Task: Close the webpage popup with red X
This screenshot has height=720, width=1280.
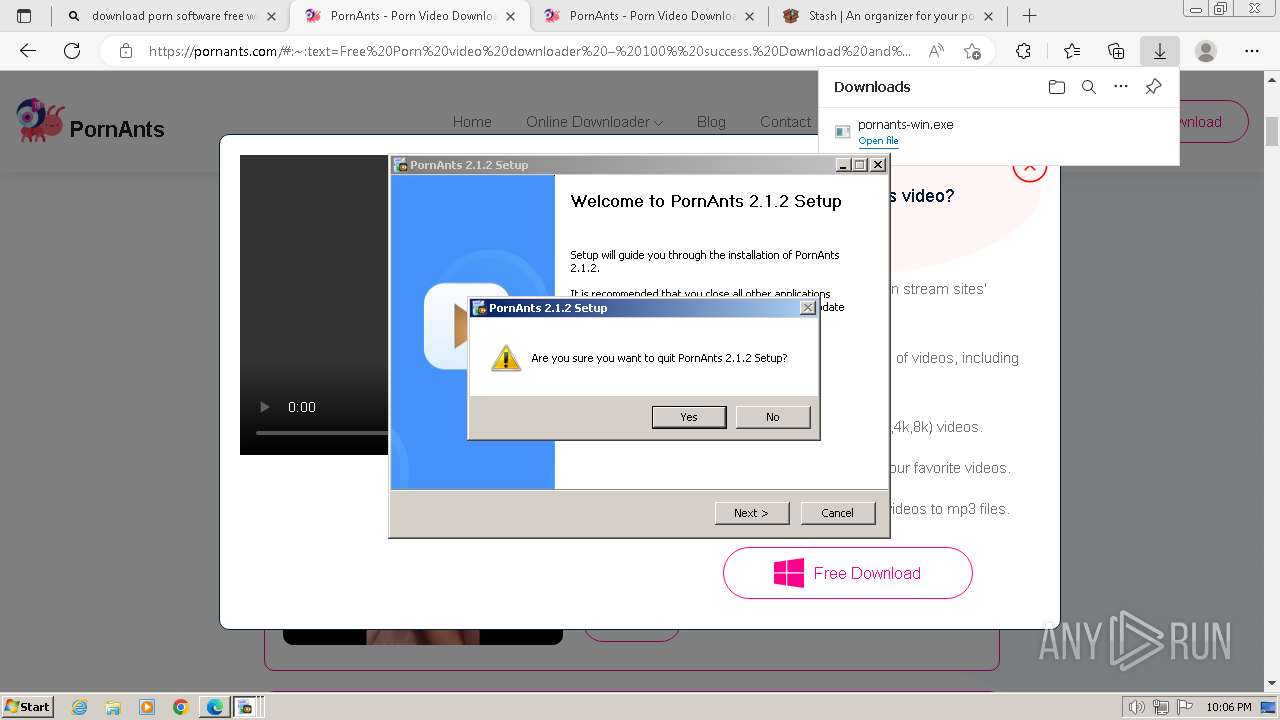Action: coord(1029,169)
